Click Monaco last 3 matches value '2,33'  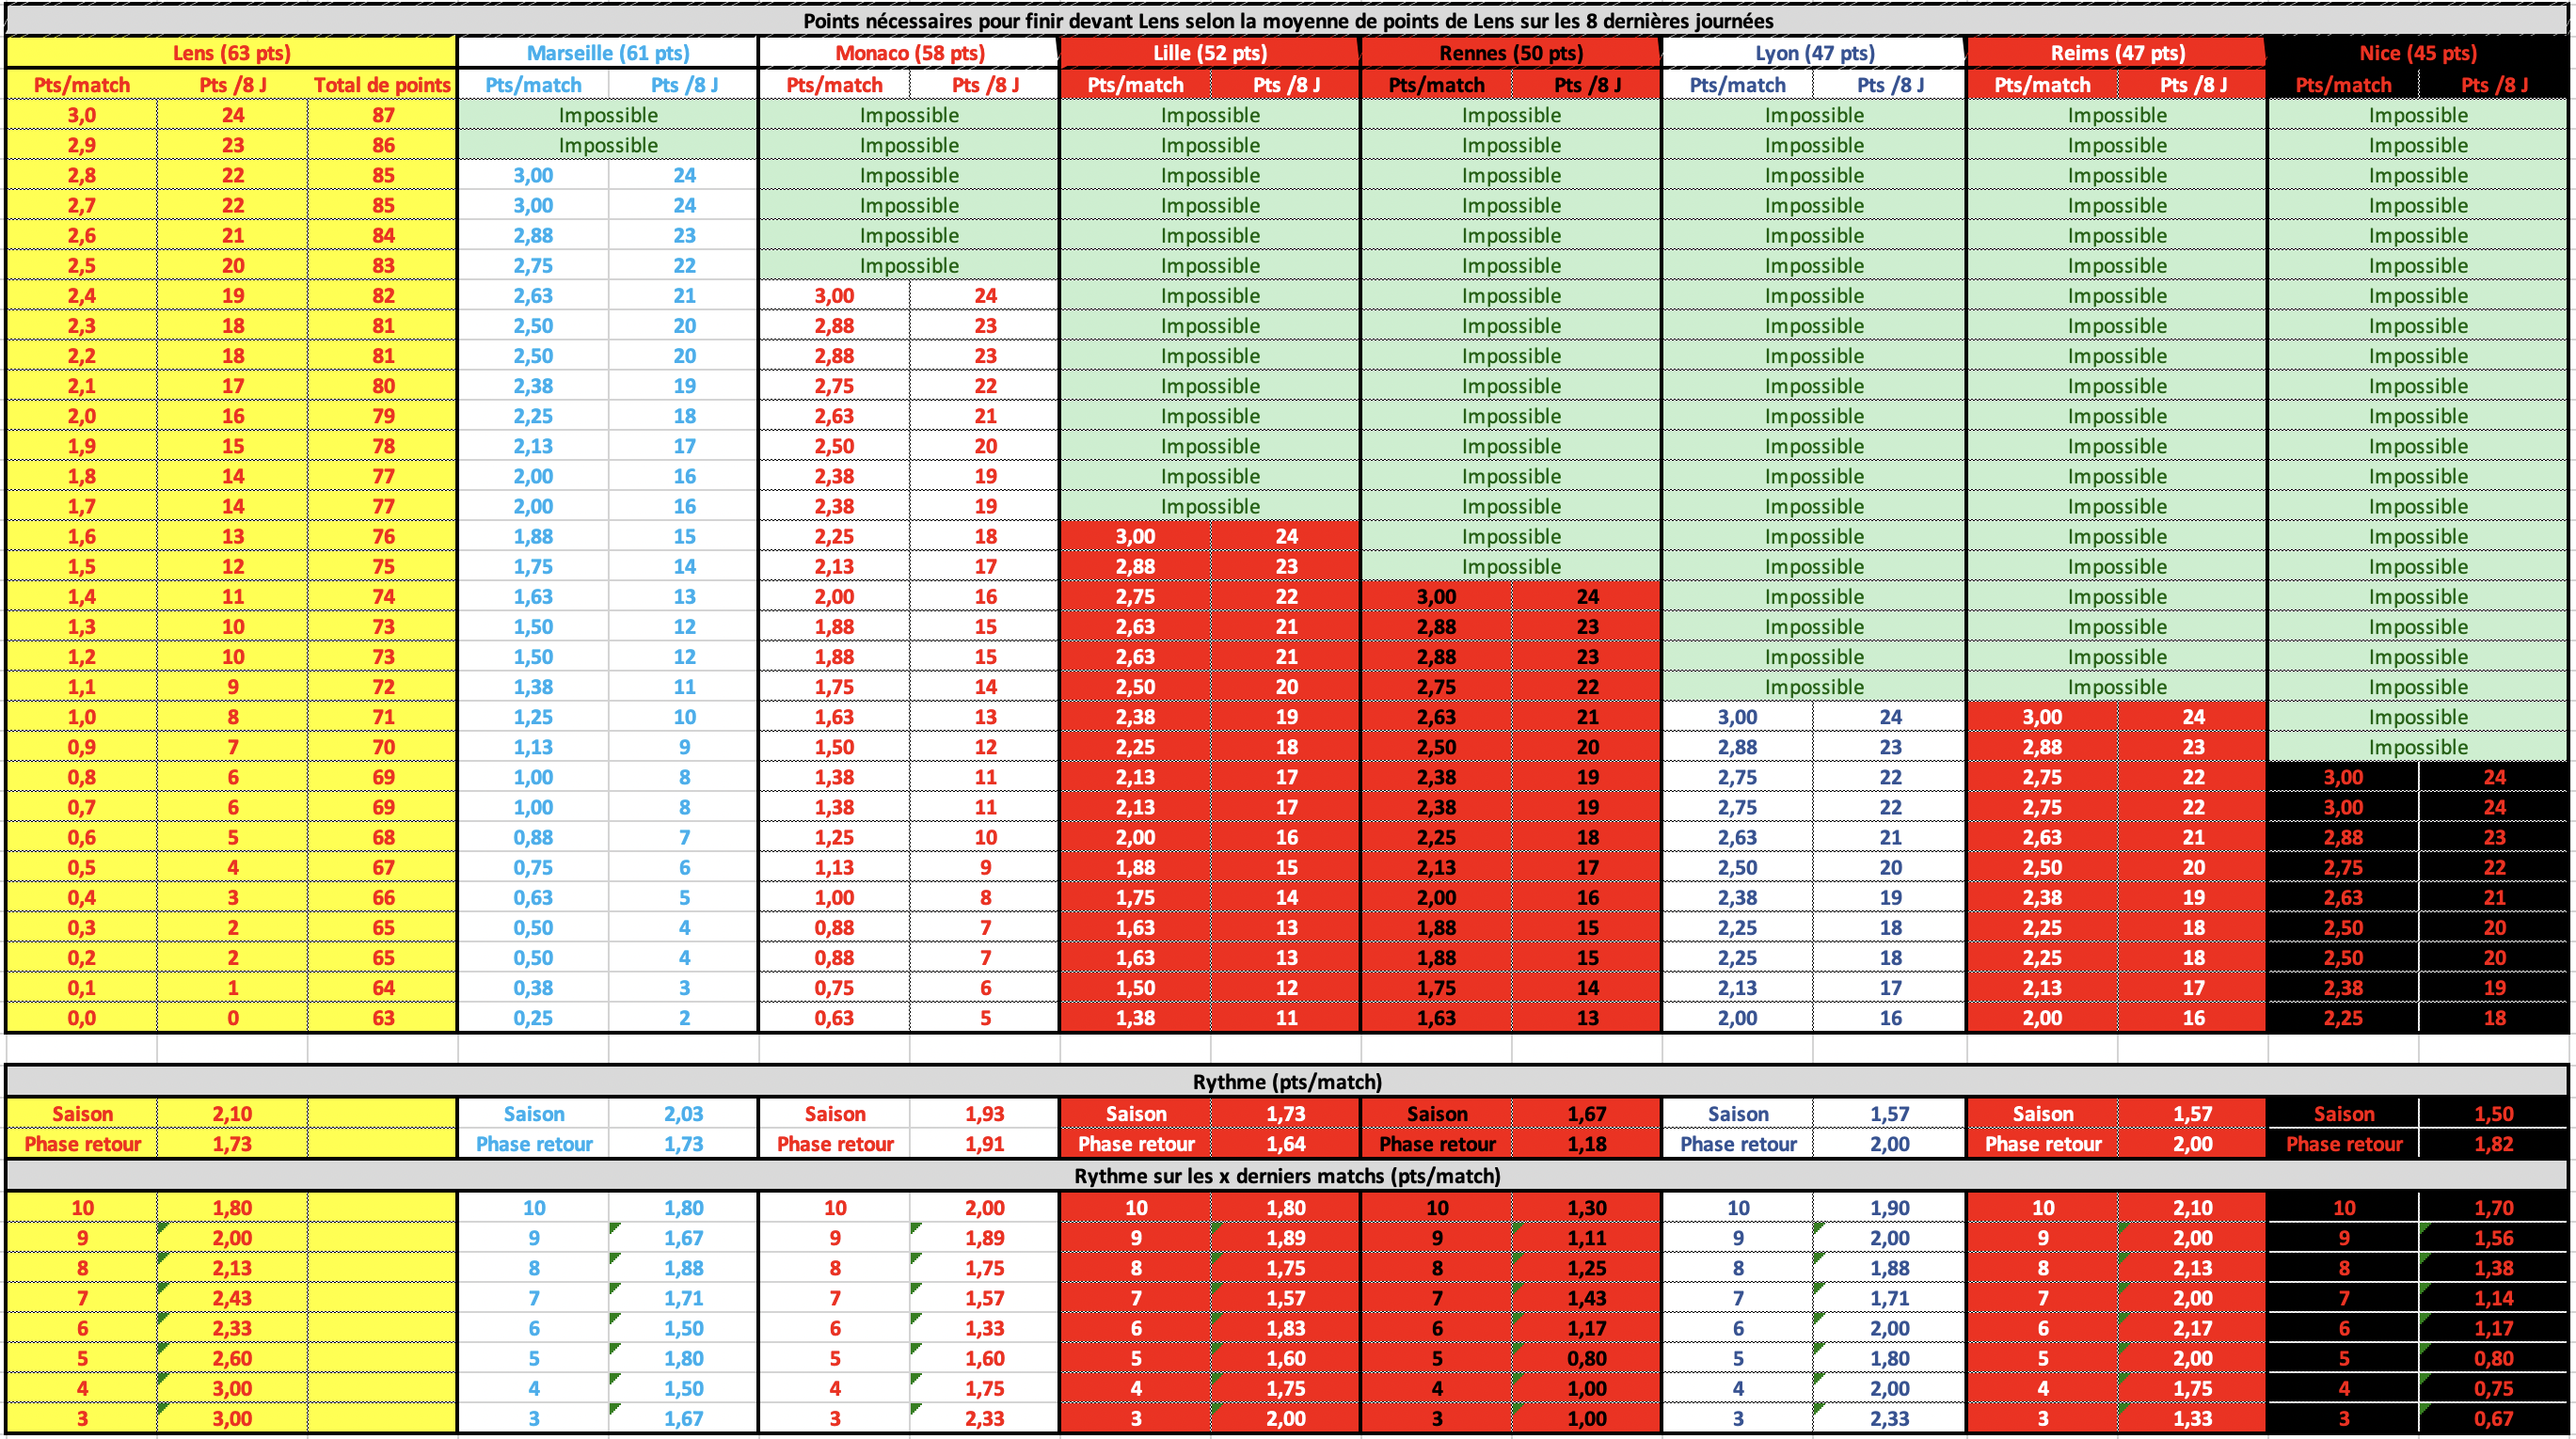(985, 1418)
